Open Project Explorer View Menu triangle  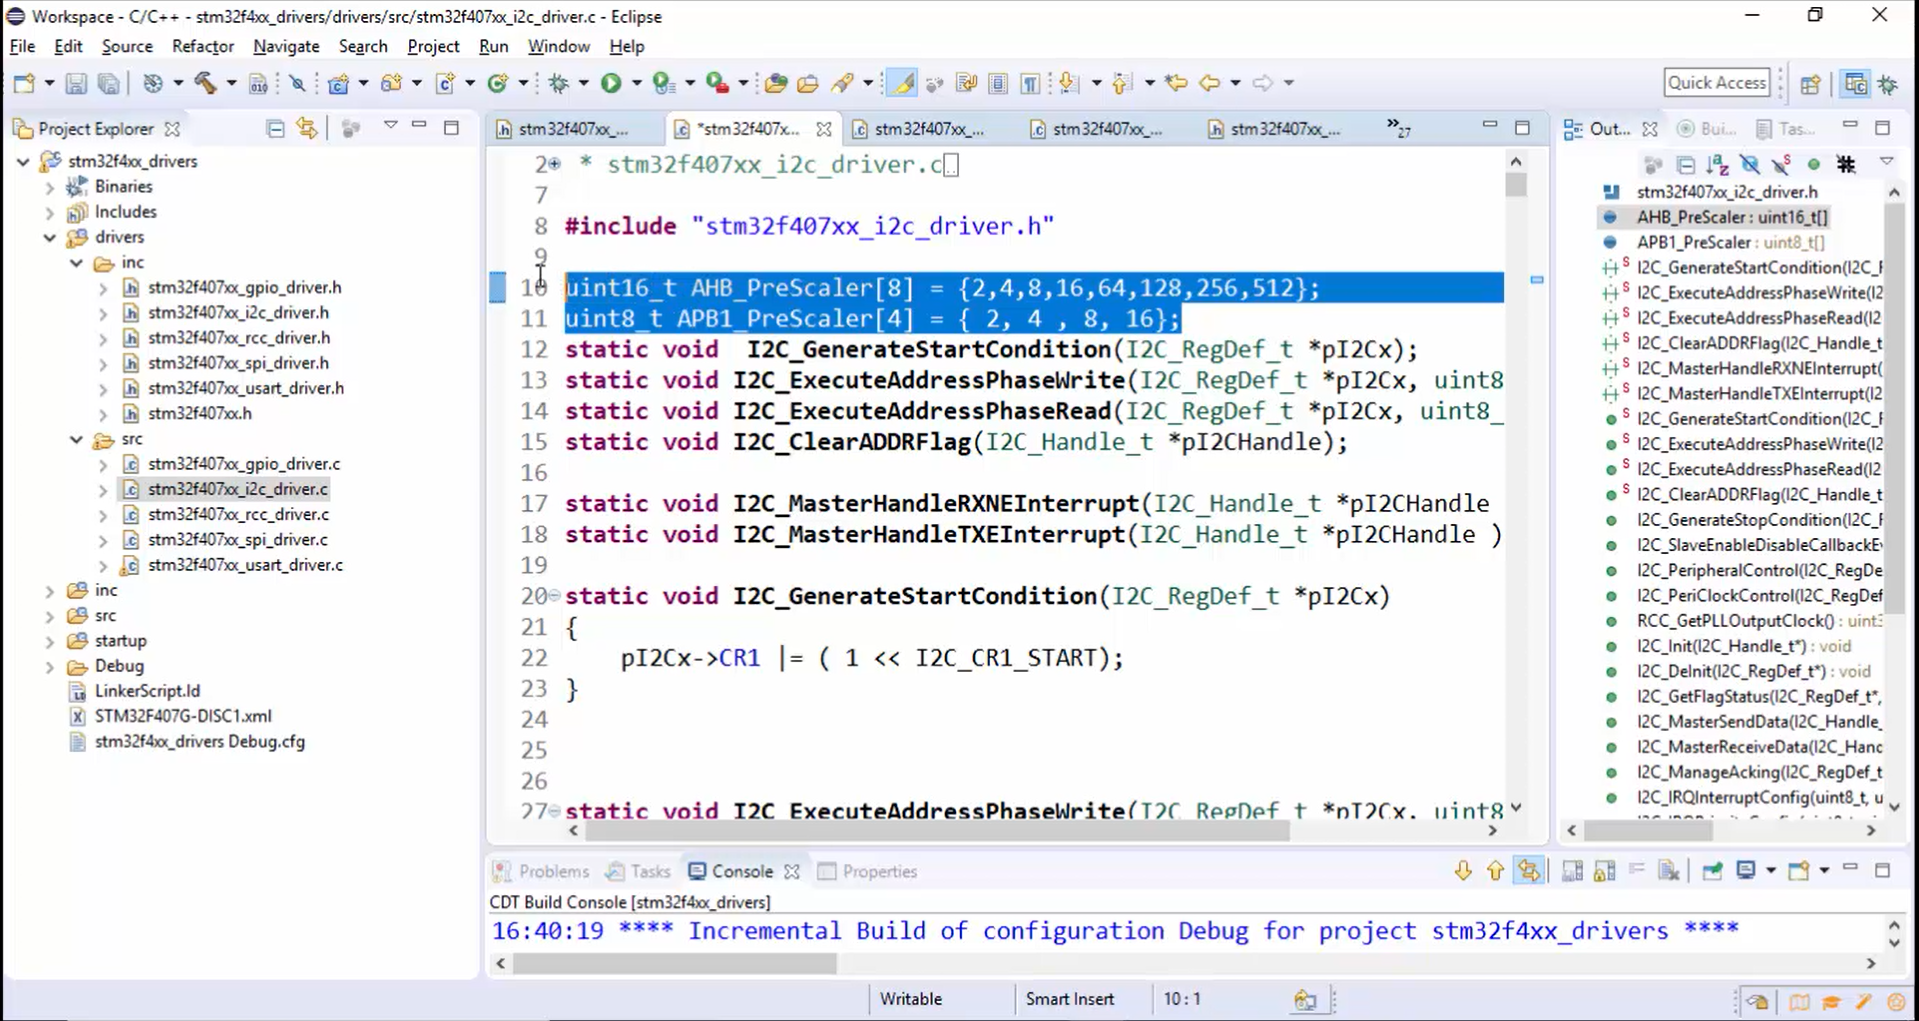pyautogui.click(x=390, y=127)
